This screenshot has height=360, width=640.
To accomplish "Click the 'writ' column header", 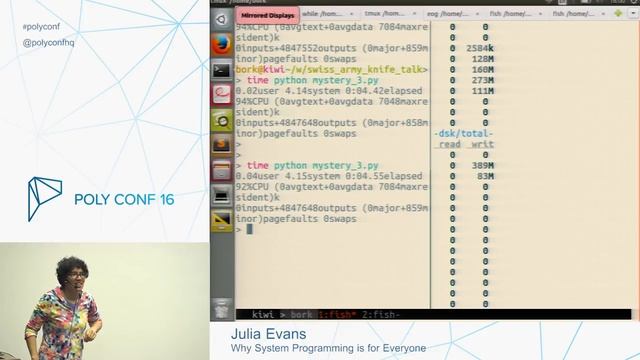I will coord(482,144).
